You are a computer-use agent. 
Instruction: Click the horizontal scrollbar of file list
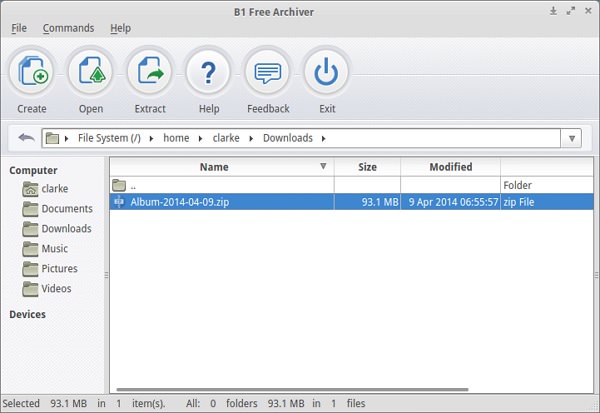(292, 390)
